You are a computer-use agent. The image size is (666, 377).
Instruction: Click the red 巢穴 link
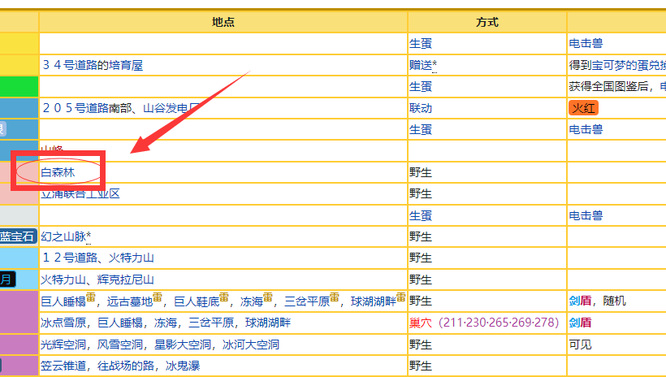[420, 323]
